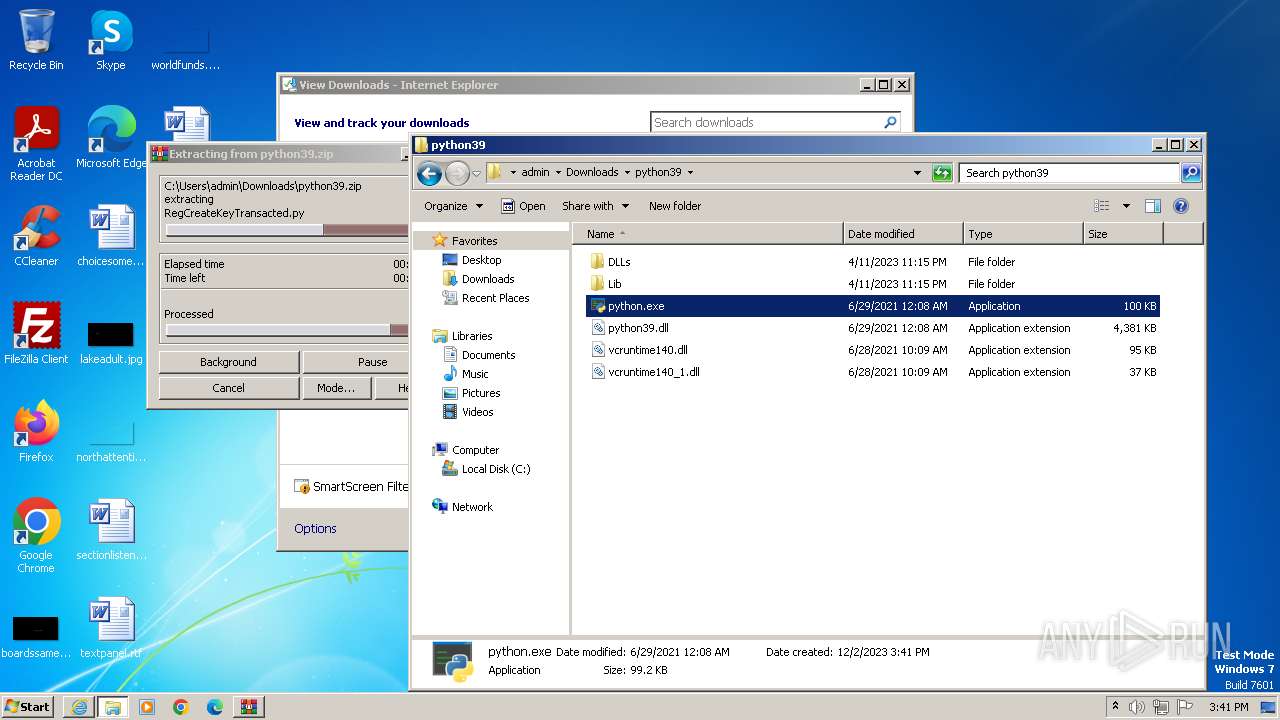Click the Mode... button

pos(335,388)
